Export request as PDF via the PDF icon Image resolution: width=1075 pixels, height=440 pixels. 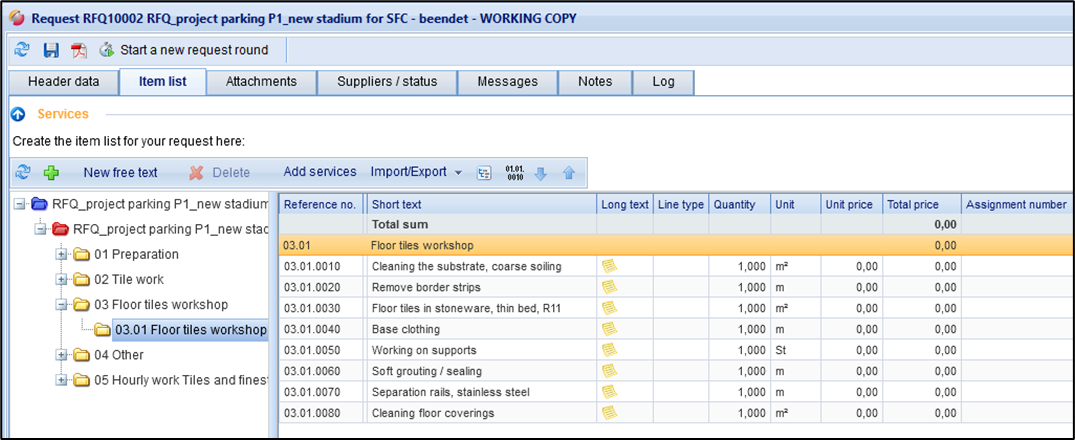click(x=78, y=50)
